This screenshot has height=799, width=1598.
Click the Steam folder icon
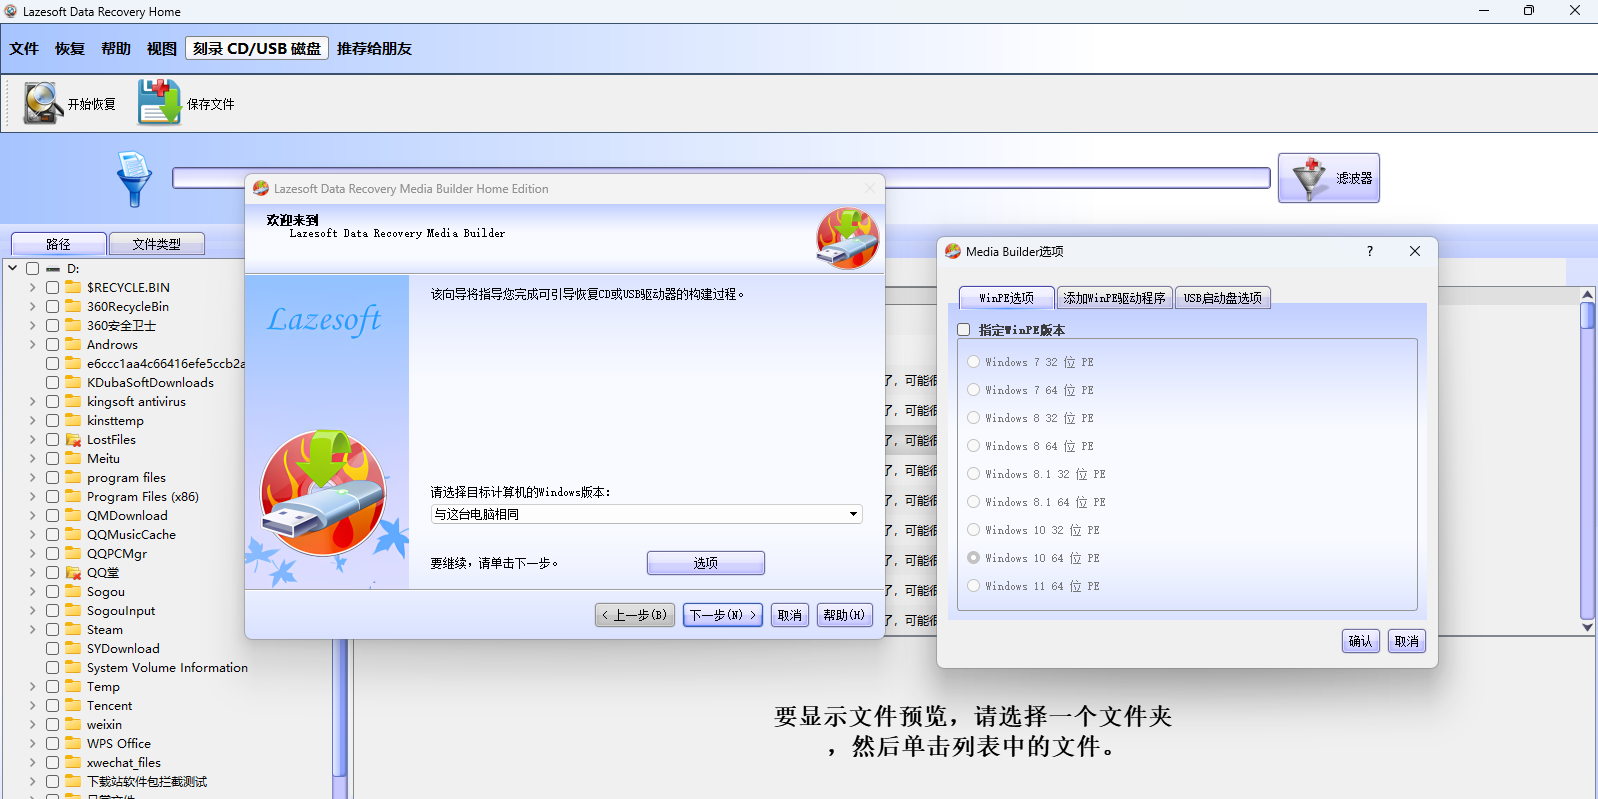[x=73, y=630]
